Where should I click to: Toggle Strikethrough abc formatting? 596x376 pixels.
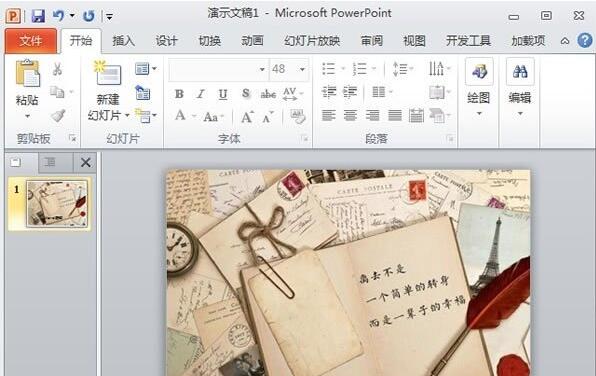click(268, 94)
